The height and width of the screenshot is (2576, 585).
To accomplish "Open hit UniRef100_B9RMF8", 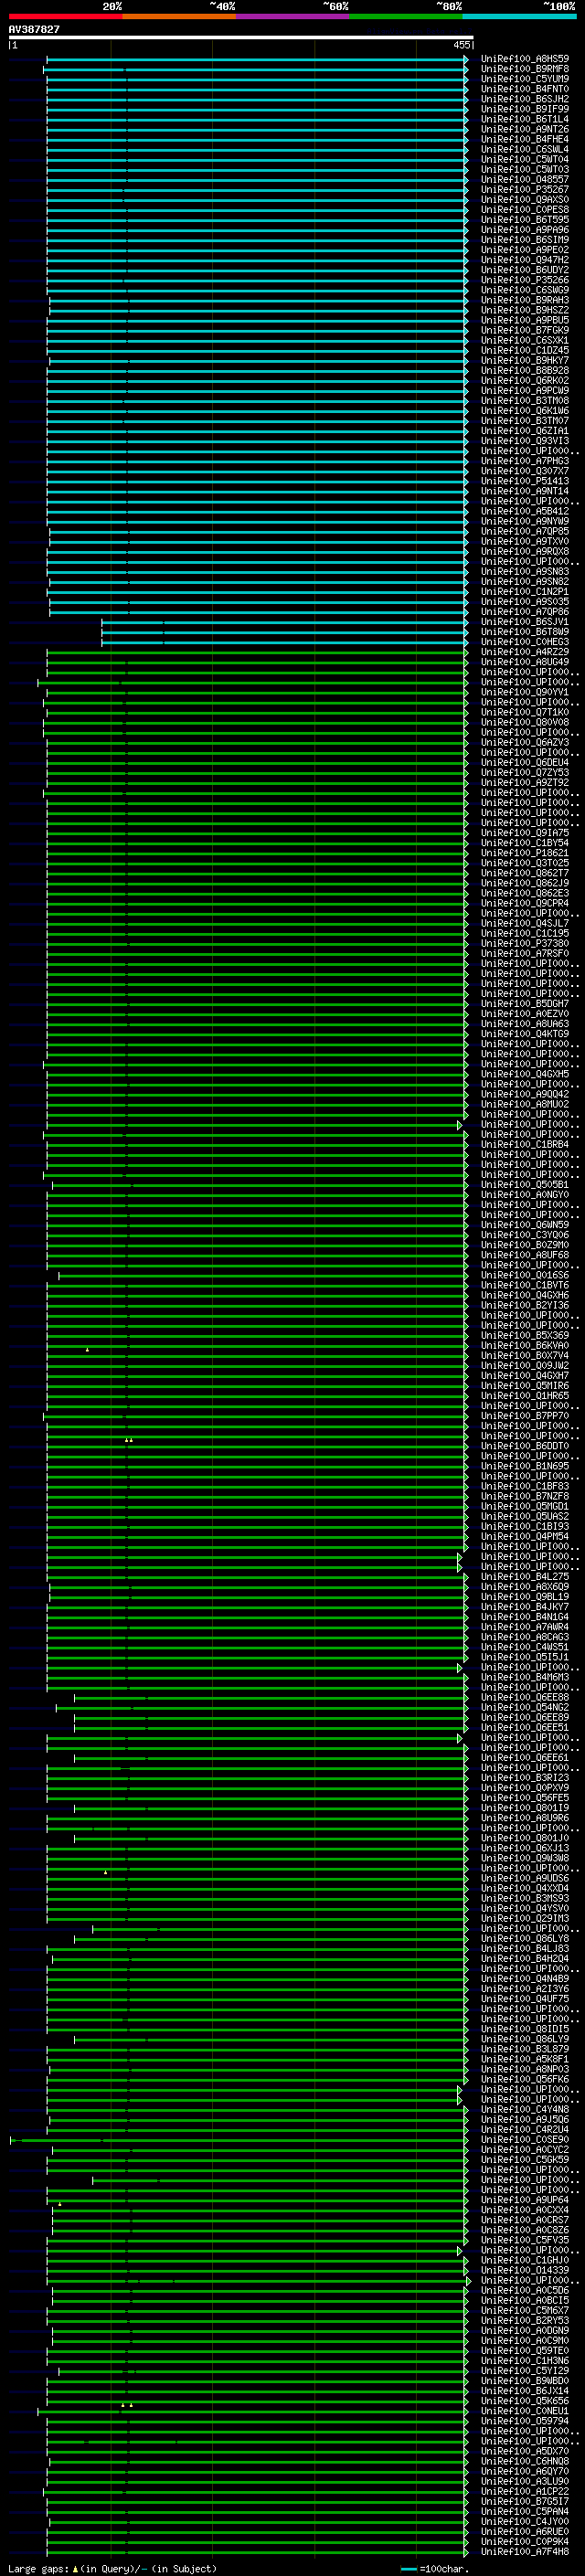I will click(x=525, y=69).
